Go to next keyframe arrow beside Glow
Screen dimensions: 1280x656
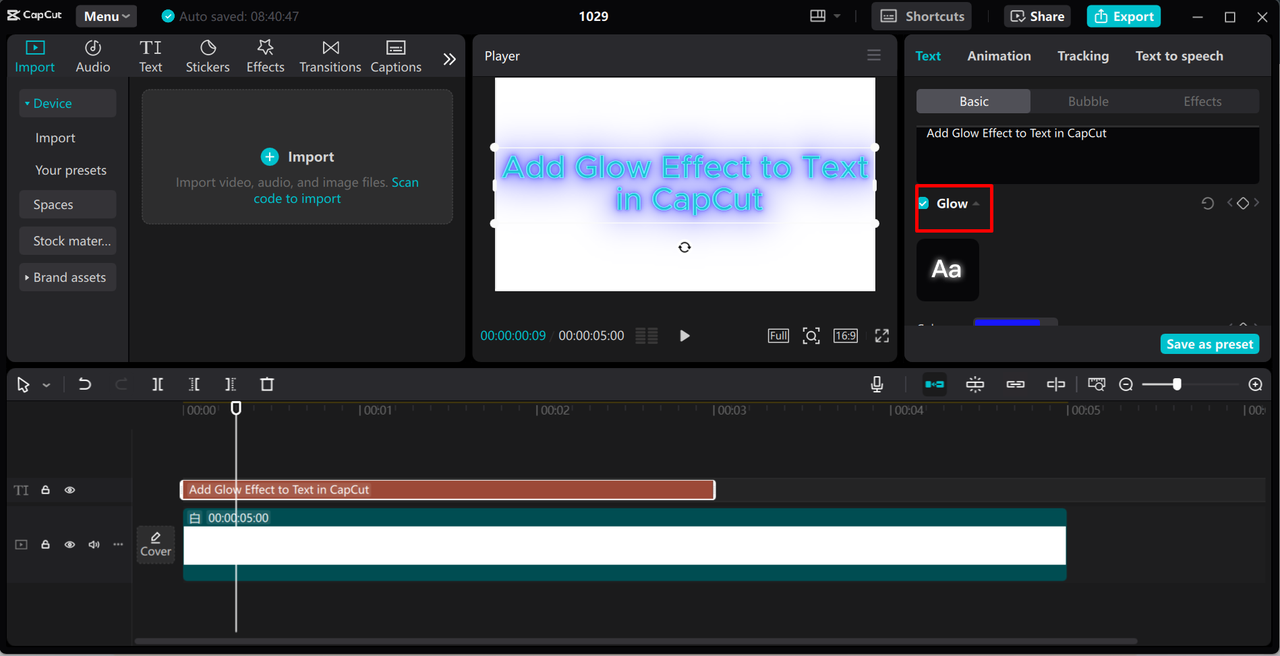click(1256, 203)
